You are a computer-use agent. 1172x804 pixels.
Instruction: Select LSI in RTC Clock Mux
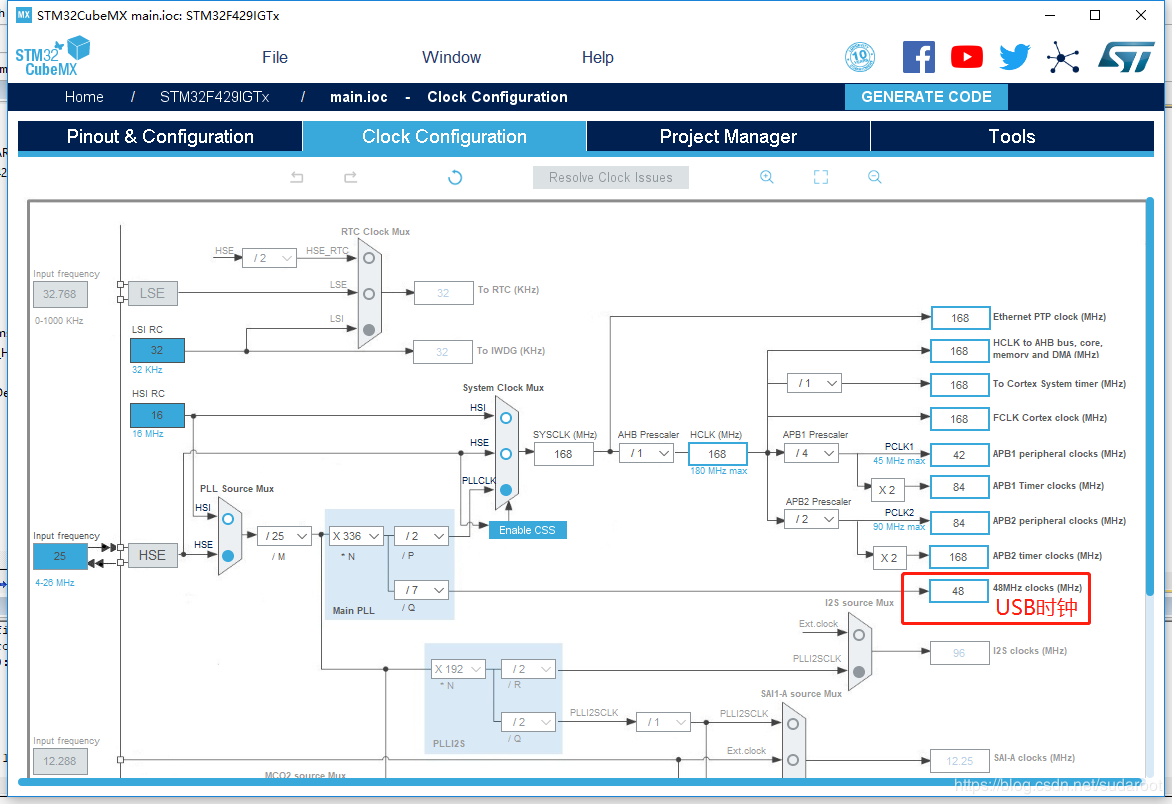368,330
